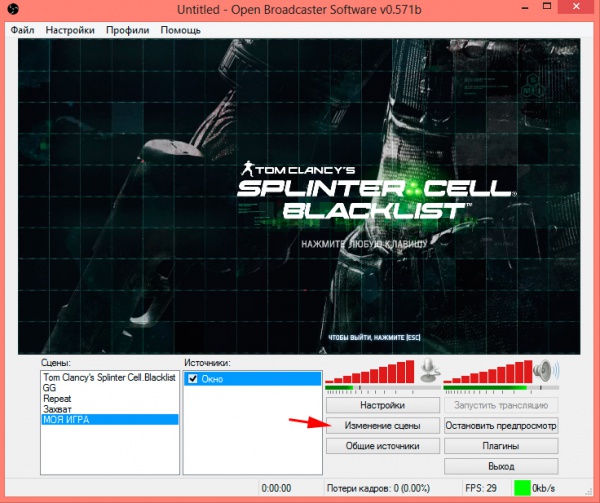Screen dimensions: 600x503
Task: Adjust the microphone volume meter
Action: [x=370, y=373]
